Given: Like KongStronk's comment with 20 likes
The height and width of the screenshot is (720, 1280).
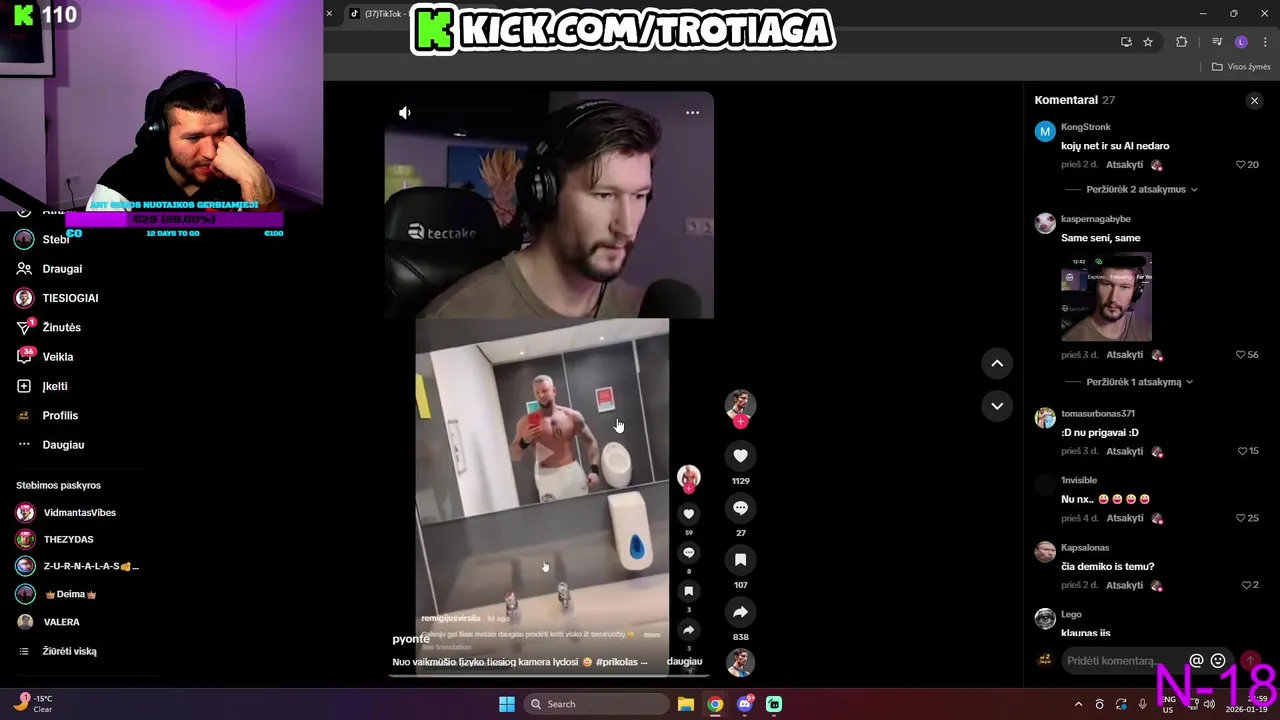Looking at the screenshot, I should click(1241, 165).
